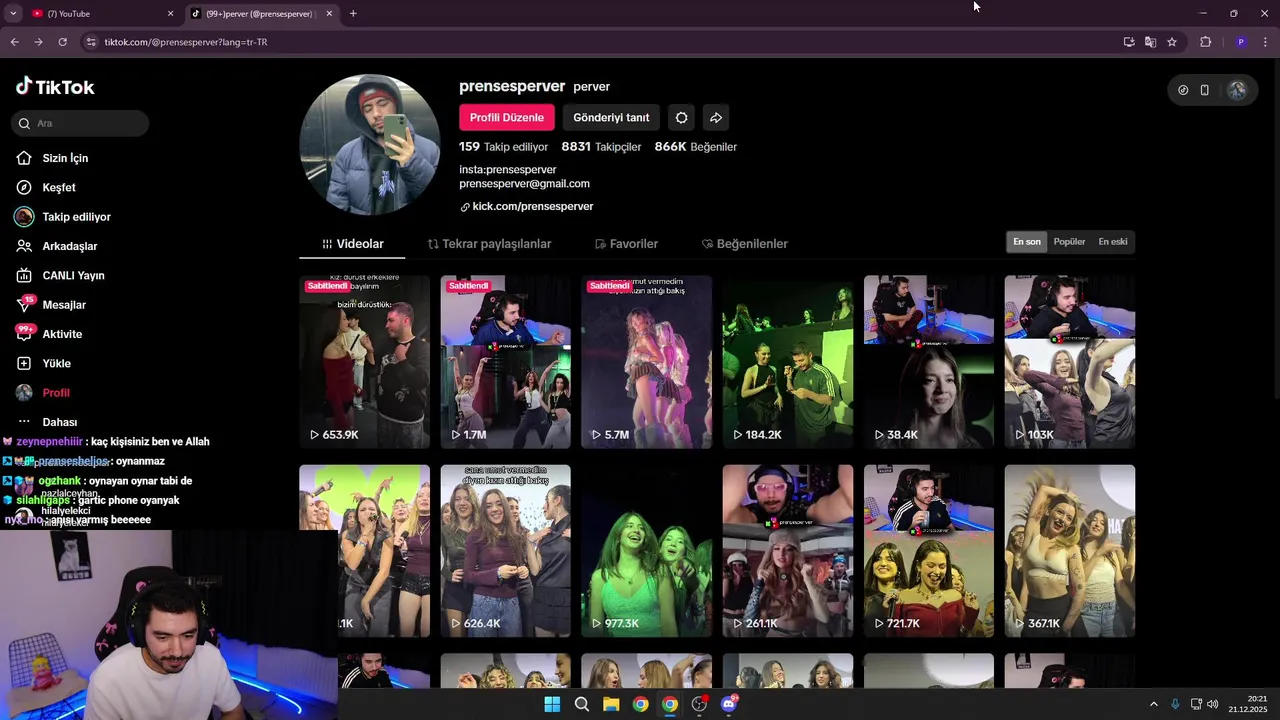1280x720 pixels.
Task: Click install app icon in address bar
Action: point(1129,42)
